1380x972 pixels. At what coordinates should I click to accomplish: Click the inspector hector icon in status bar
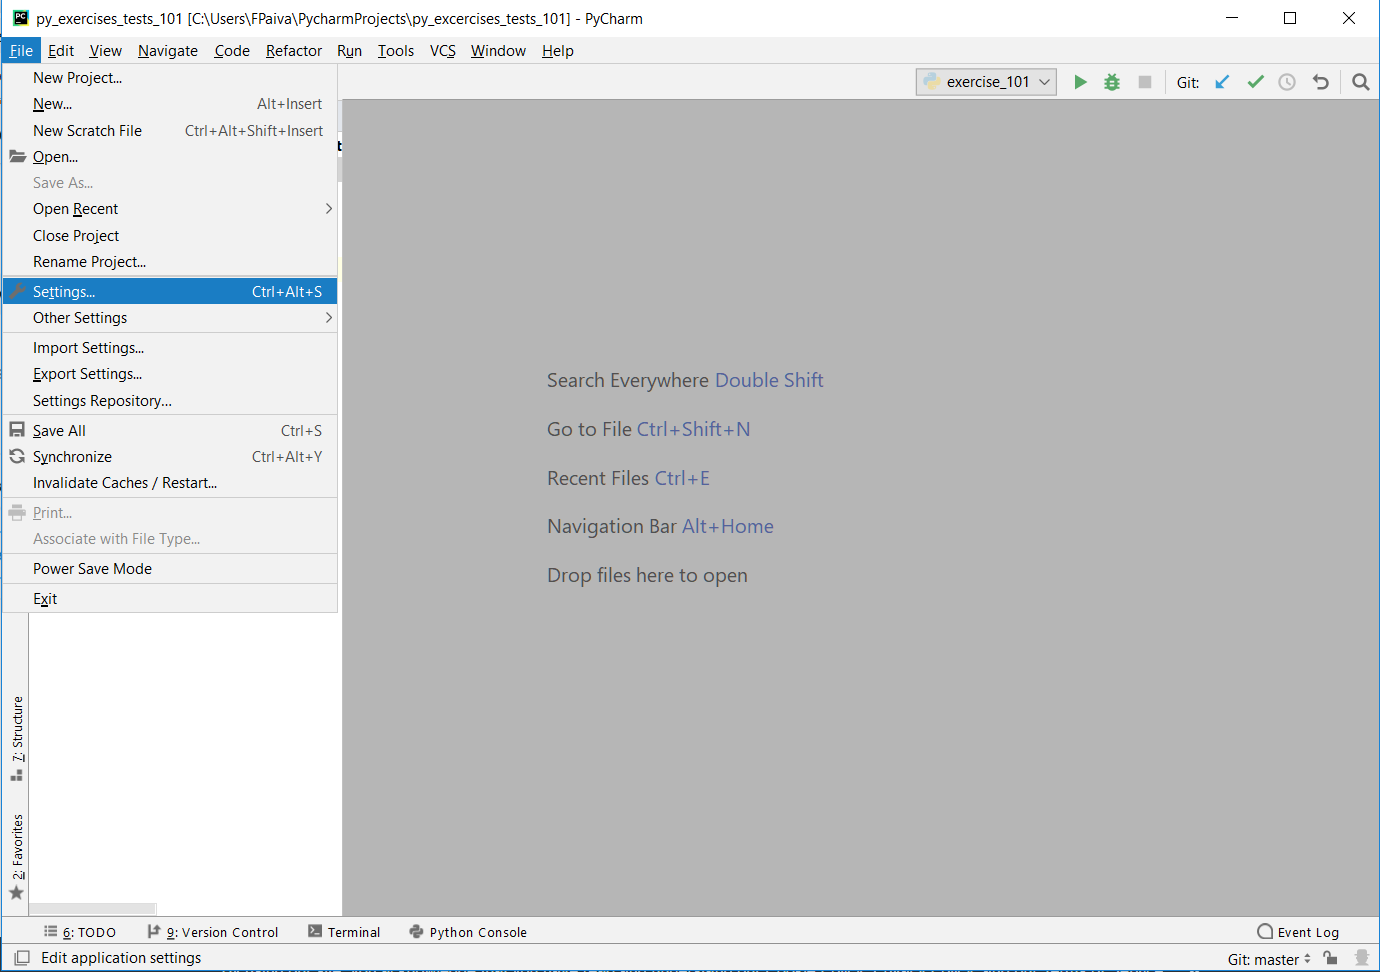point(1361,958)
